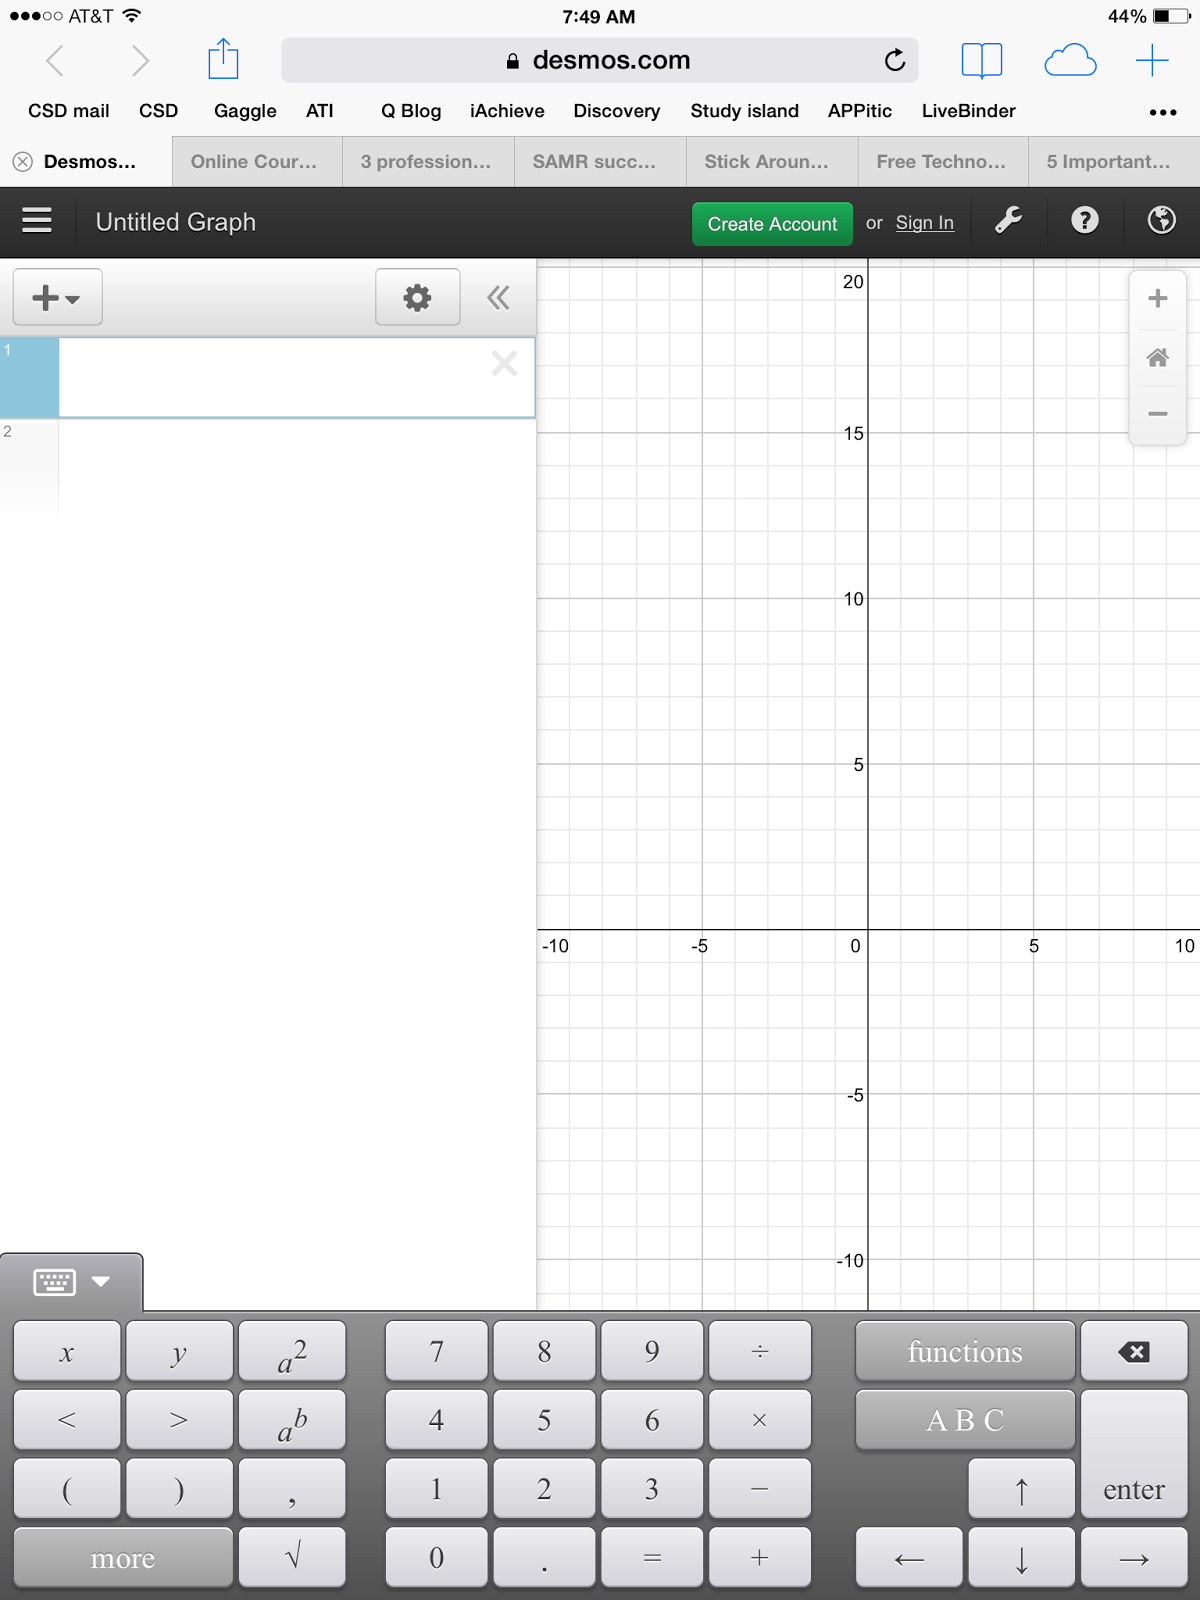Tap the right arrow key
Screen dimensions: 1200x1600
click(x=1134, y=1557)
